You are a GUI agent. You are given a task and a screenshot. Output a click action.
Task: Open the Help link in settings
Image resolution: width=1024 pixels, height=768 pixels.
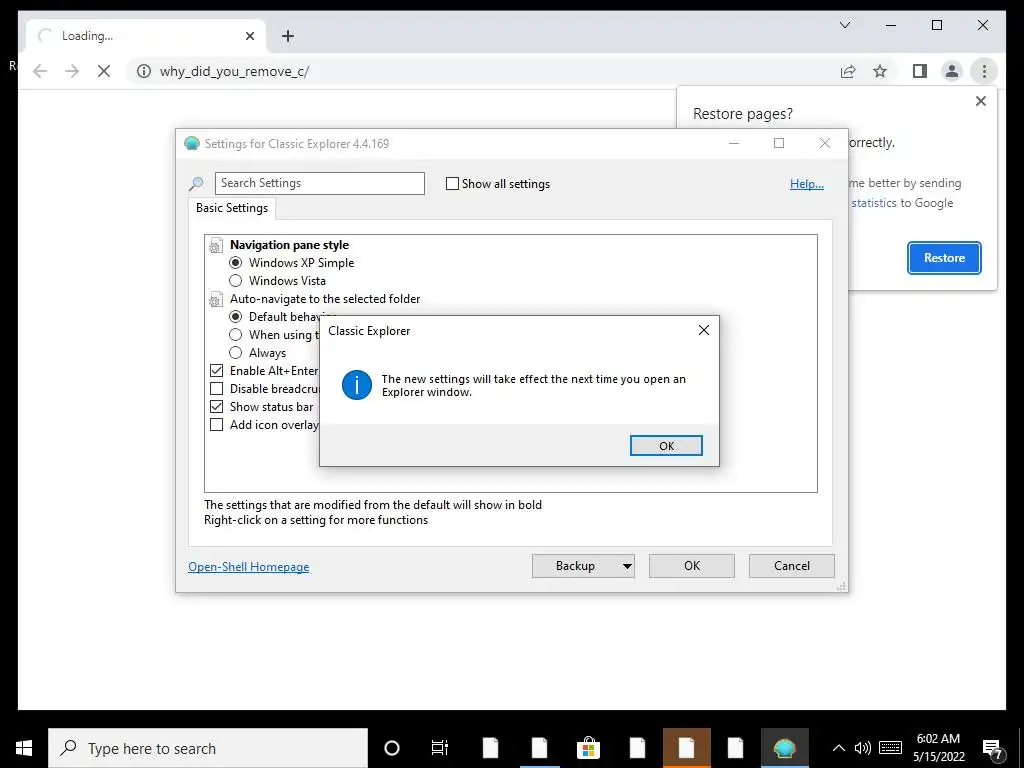[807, 184]
